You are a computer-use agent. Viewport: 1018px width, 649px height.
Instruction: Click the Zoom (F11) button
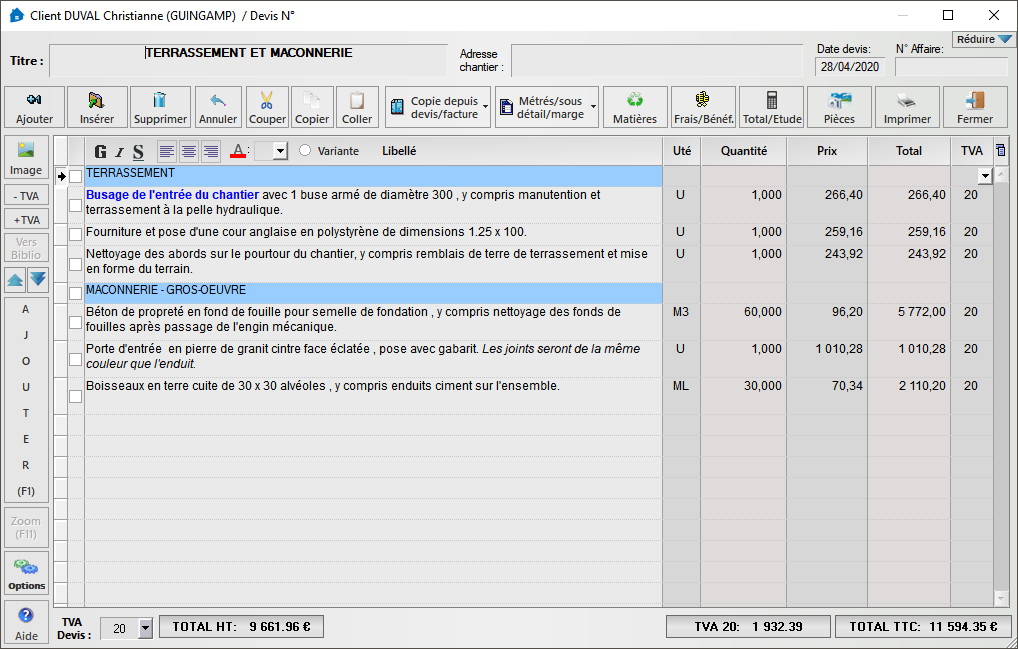click(x=27, y=528)
